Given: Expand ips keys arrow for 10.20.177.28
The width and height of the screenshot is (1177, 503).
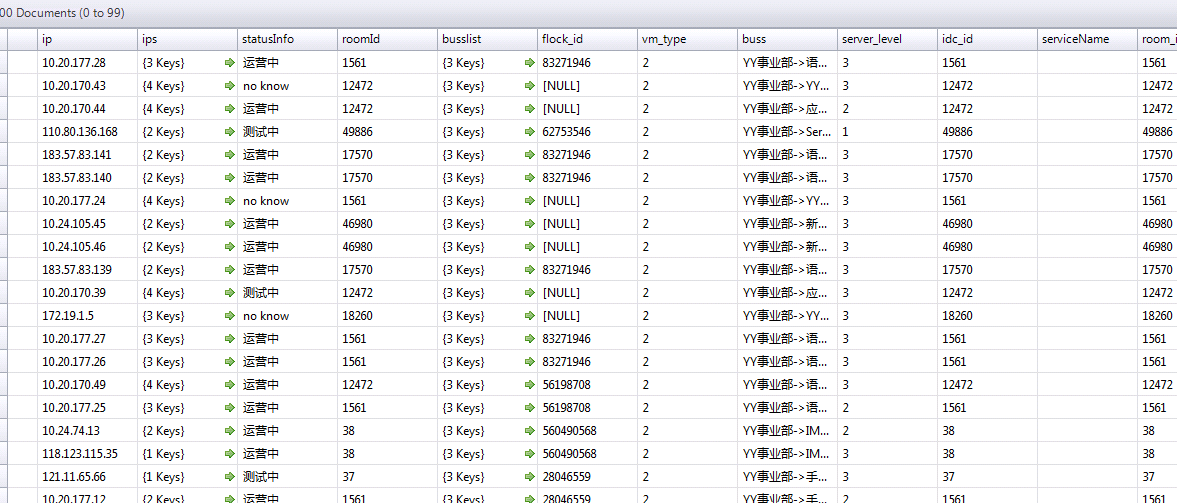Looking at the screenshot, I should pos(230,63).
